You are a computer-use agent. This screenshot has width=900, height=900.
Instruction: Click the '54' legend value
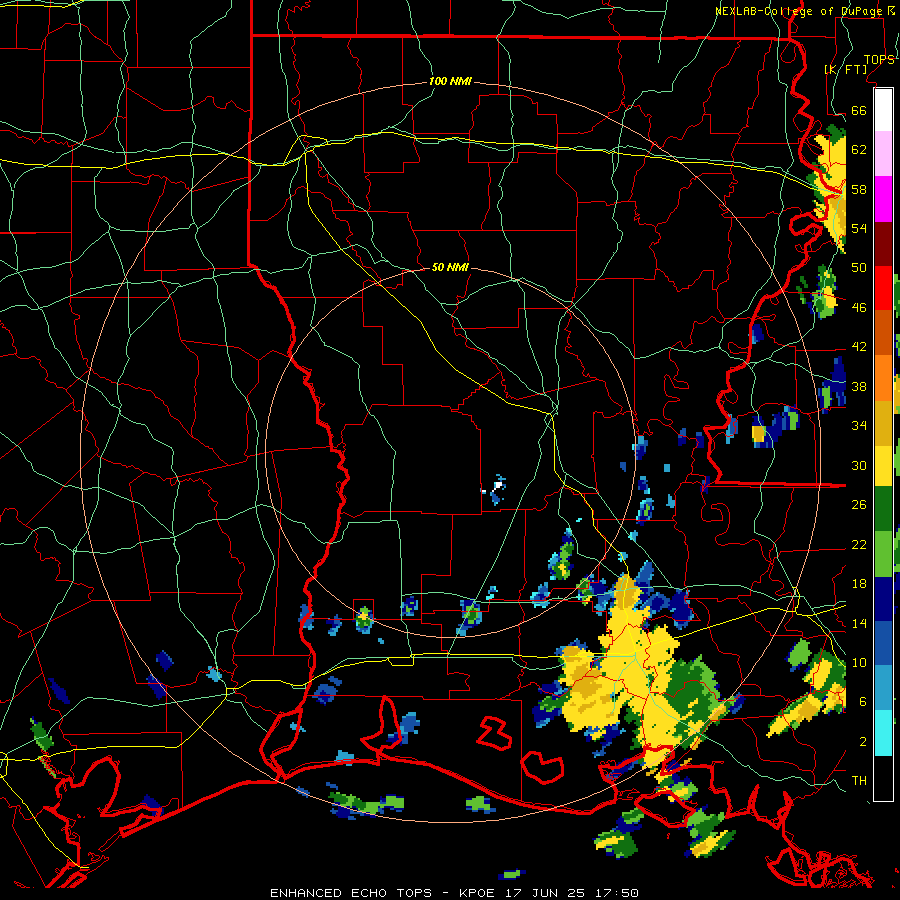859,228
